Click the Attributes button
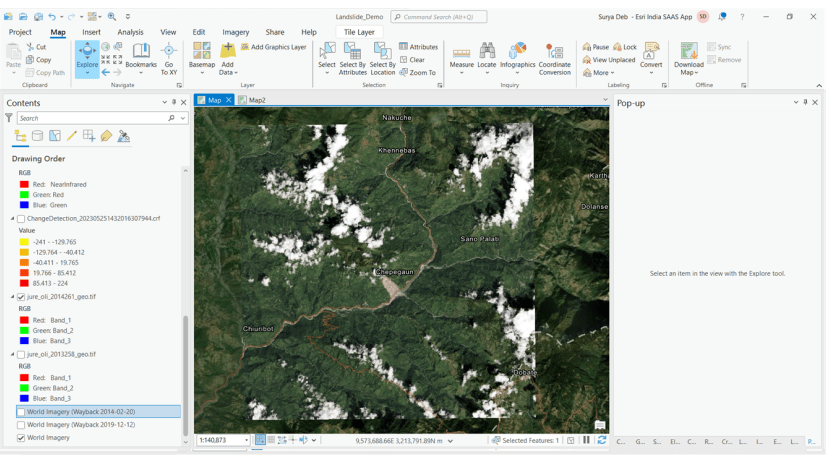826x465 pixels. pyautogui.click(x=418, y=47)
